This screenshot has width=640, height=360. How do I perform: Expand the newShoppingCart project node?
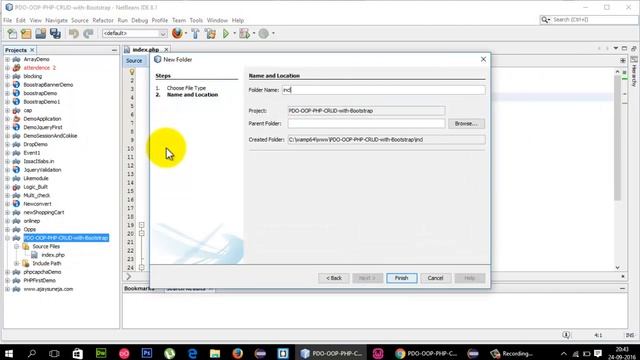(x=7, y=212)
